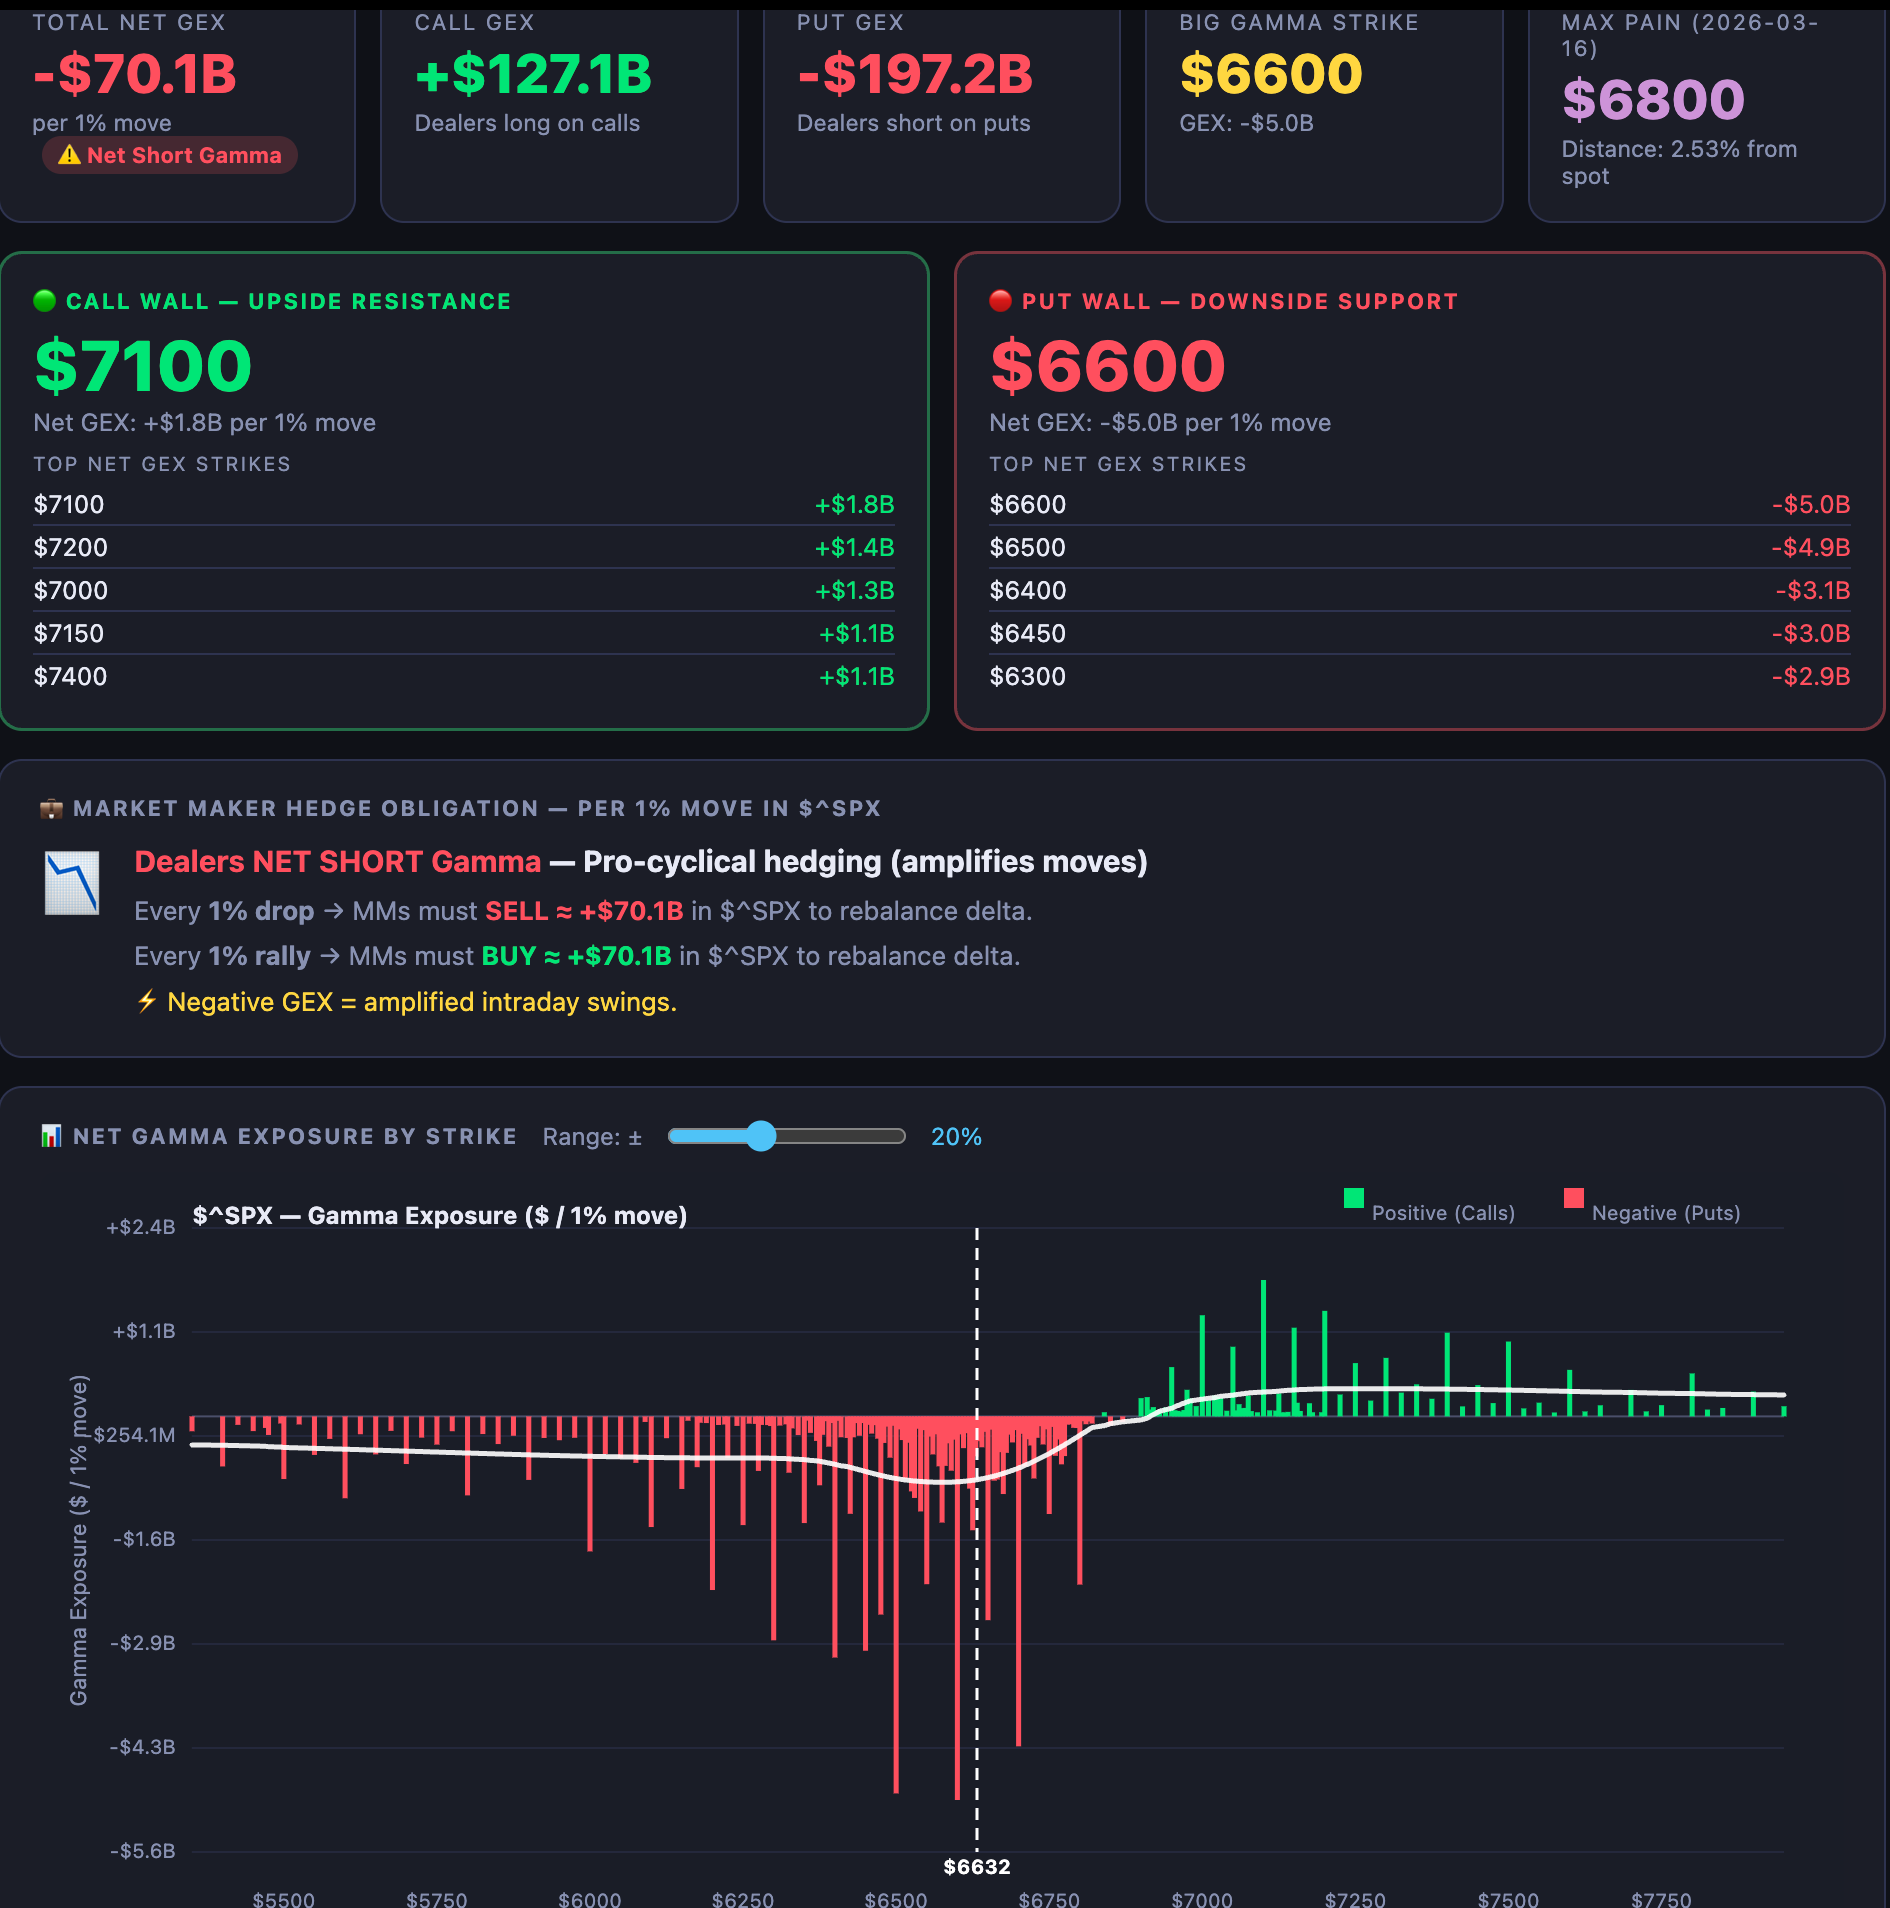Select the $7100 strike row in Call Wall
The width and height of the screenshot is (1890, 1908).
(x=464, y=505)
